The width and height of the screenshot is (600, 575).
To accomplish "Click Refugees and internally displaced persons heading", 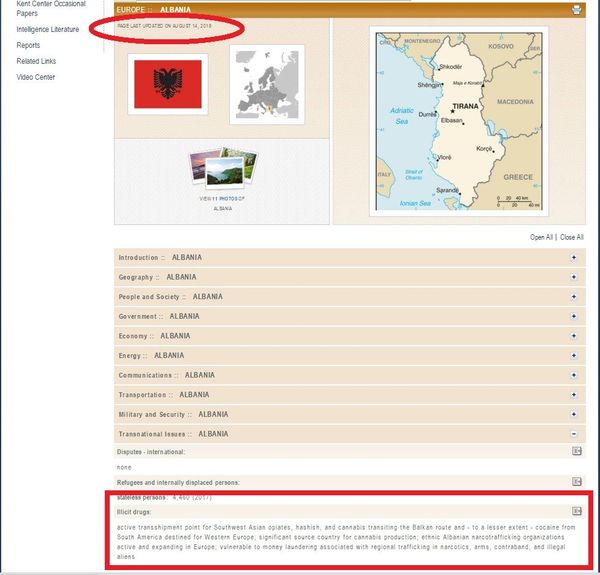I will 178,482.
